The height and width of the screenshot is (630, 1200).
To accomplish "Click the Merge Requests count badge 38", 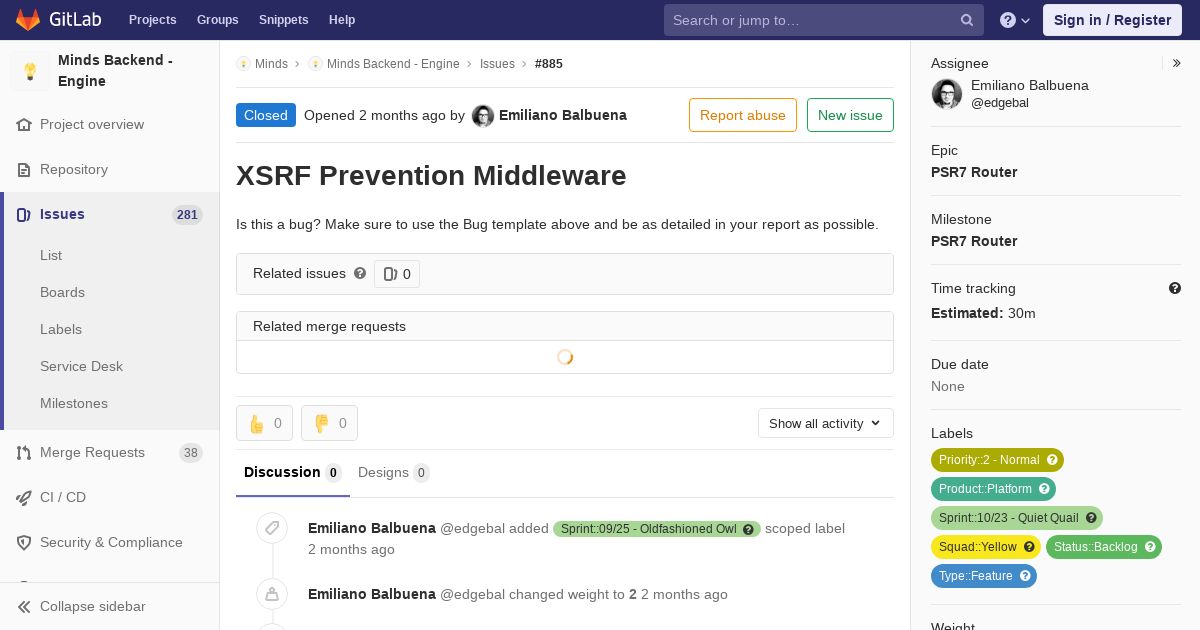I will click(x=190, y=453).
